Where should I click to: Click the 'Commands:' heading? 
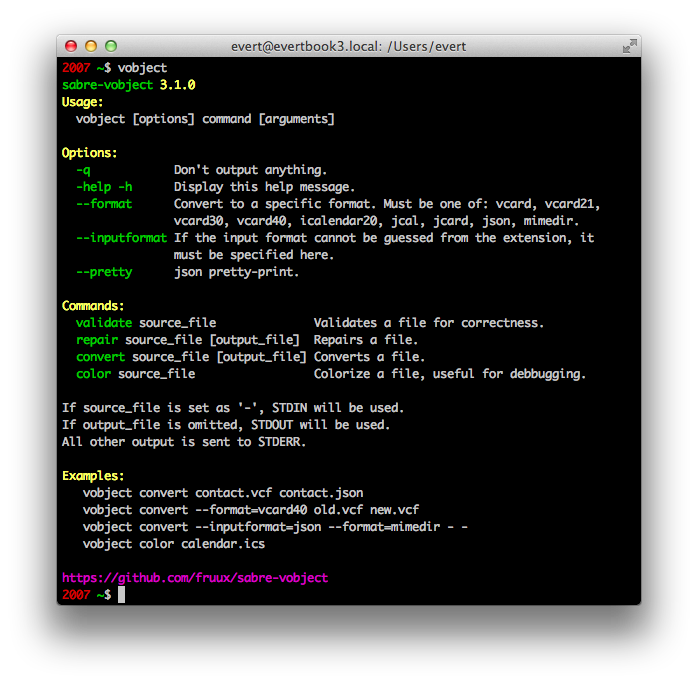coord(93,306)
